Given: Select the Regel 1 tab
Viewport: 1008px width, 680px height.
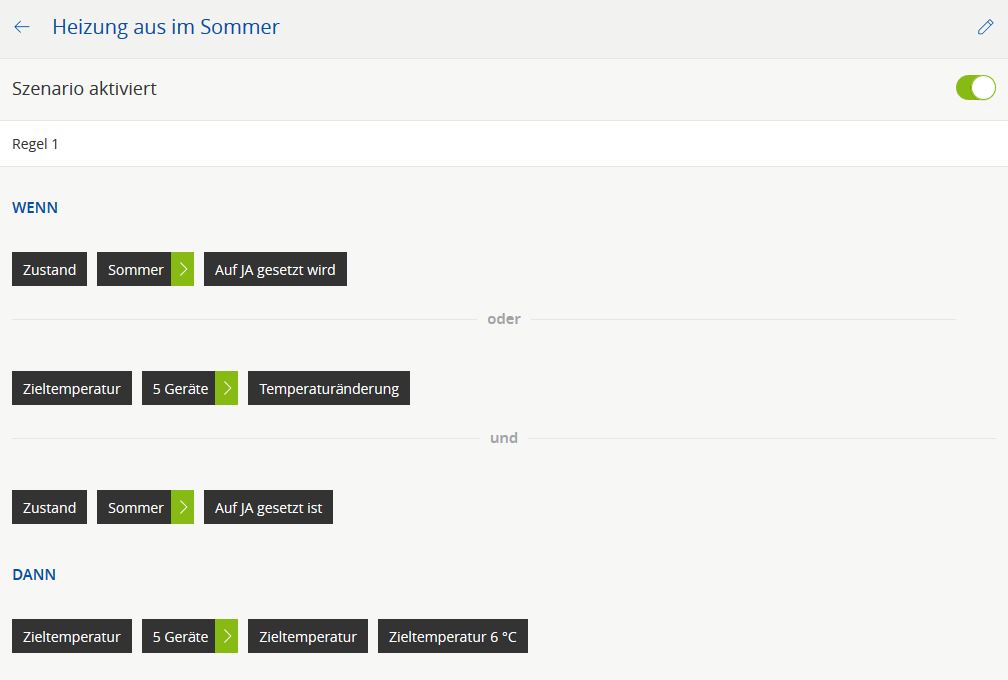Looking at the screenshot, I should point(35,144).
